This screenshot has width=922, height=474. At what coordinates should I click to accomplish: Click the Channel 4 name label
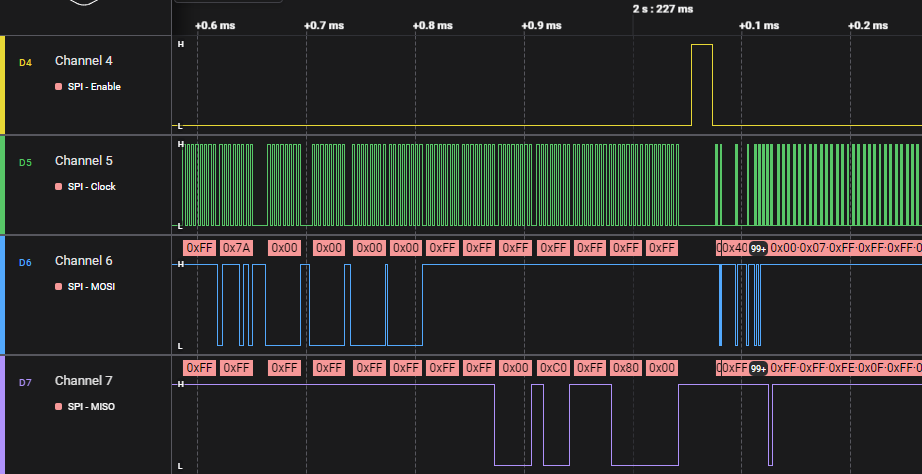pos(83,61)
